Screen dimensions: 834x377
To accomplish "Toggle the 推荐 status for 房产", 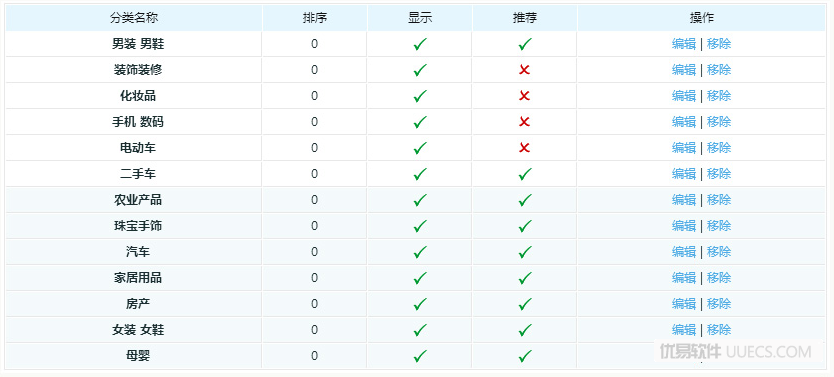I will 525,304.
